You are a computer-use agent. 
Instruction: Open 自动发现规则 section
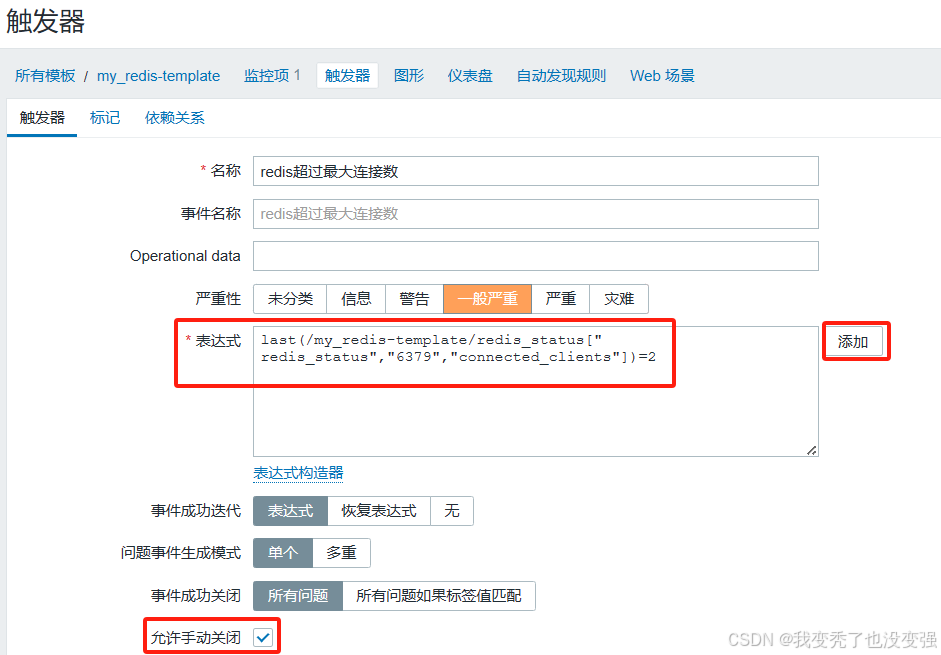click(x=561, y=76)
